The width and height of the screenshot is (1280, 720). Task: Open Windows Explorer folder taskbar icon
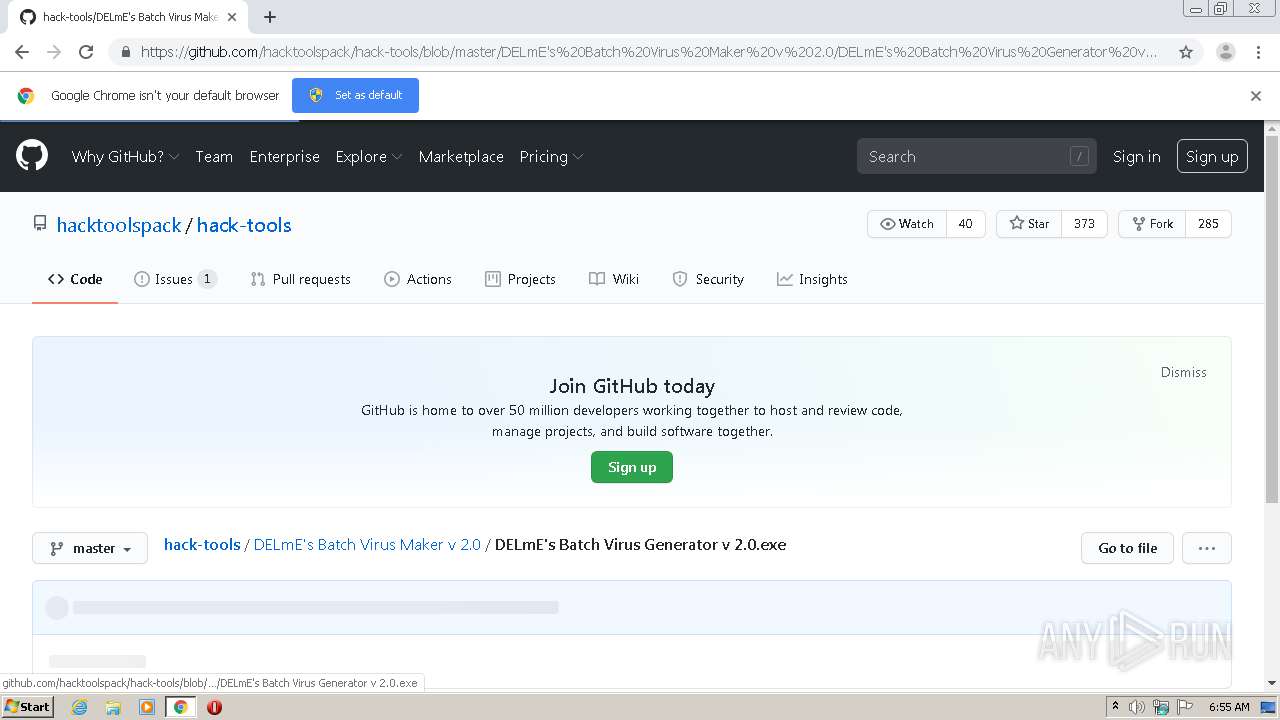pos(113,707)
